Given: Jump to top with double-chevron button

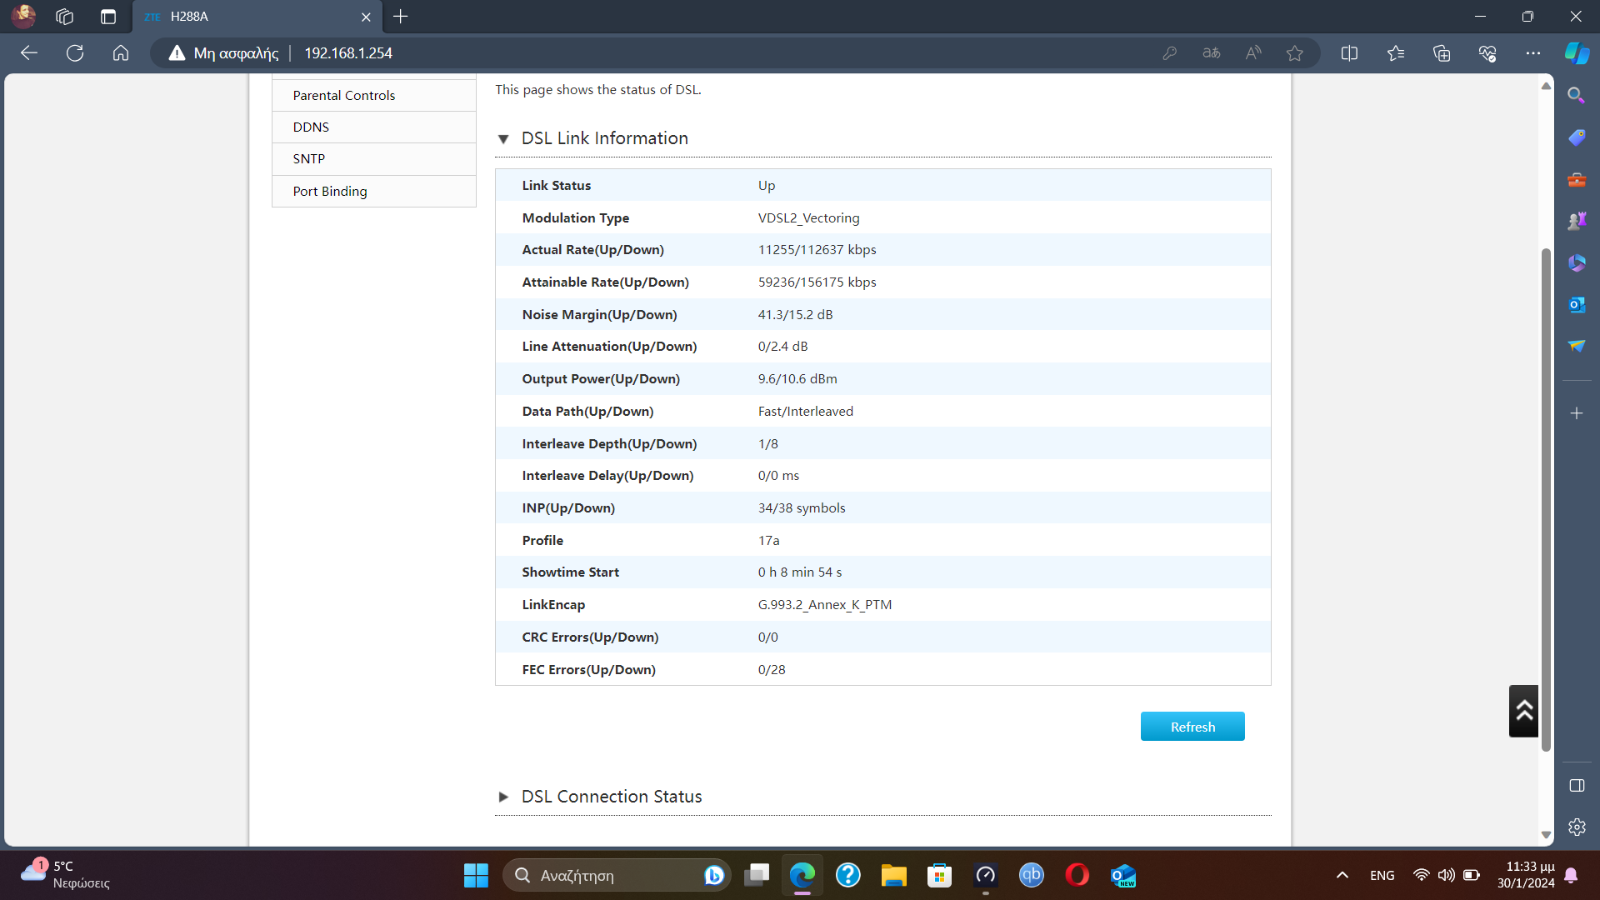Looking at the screenshot, I should point(1524,711).
